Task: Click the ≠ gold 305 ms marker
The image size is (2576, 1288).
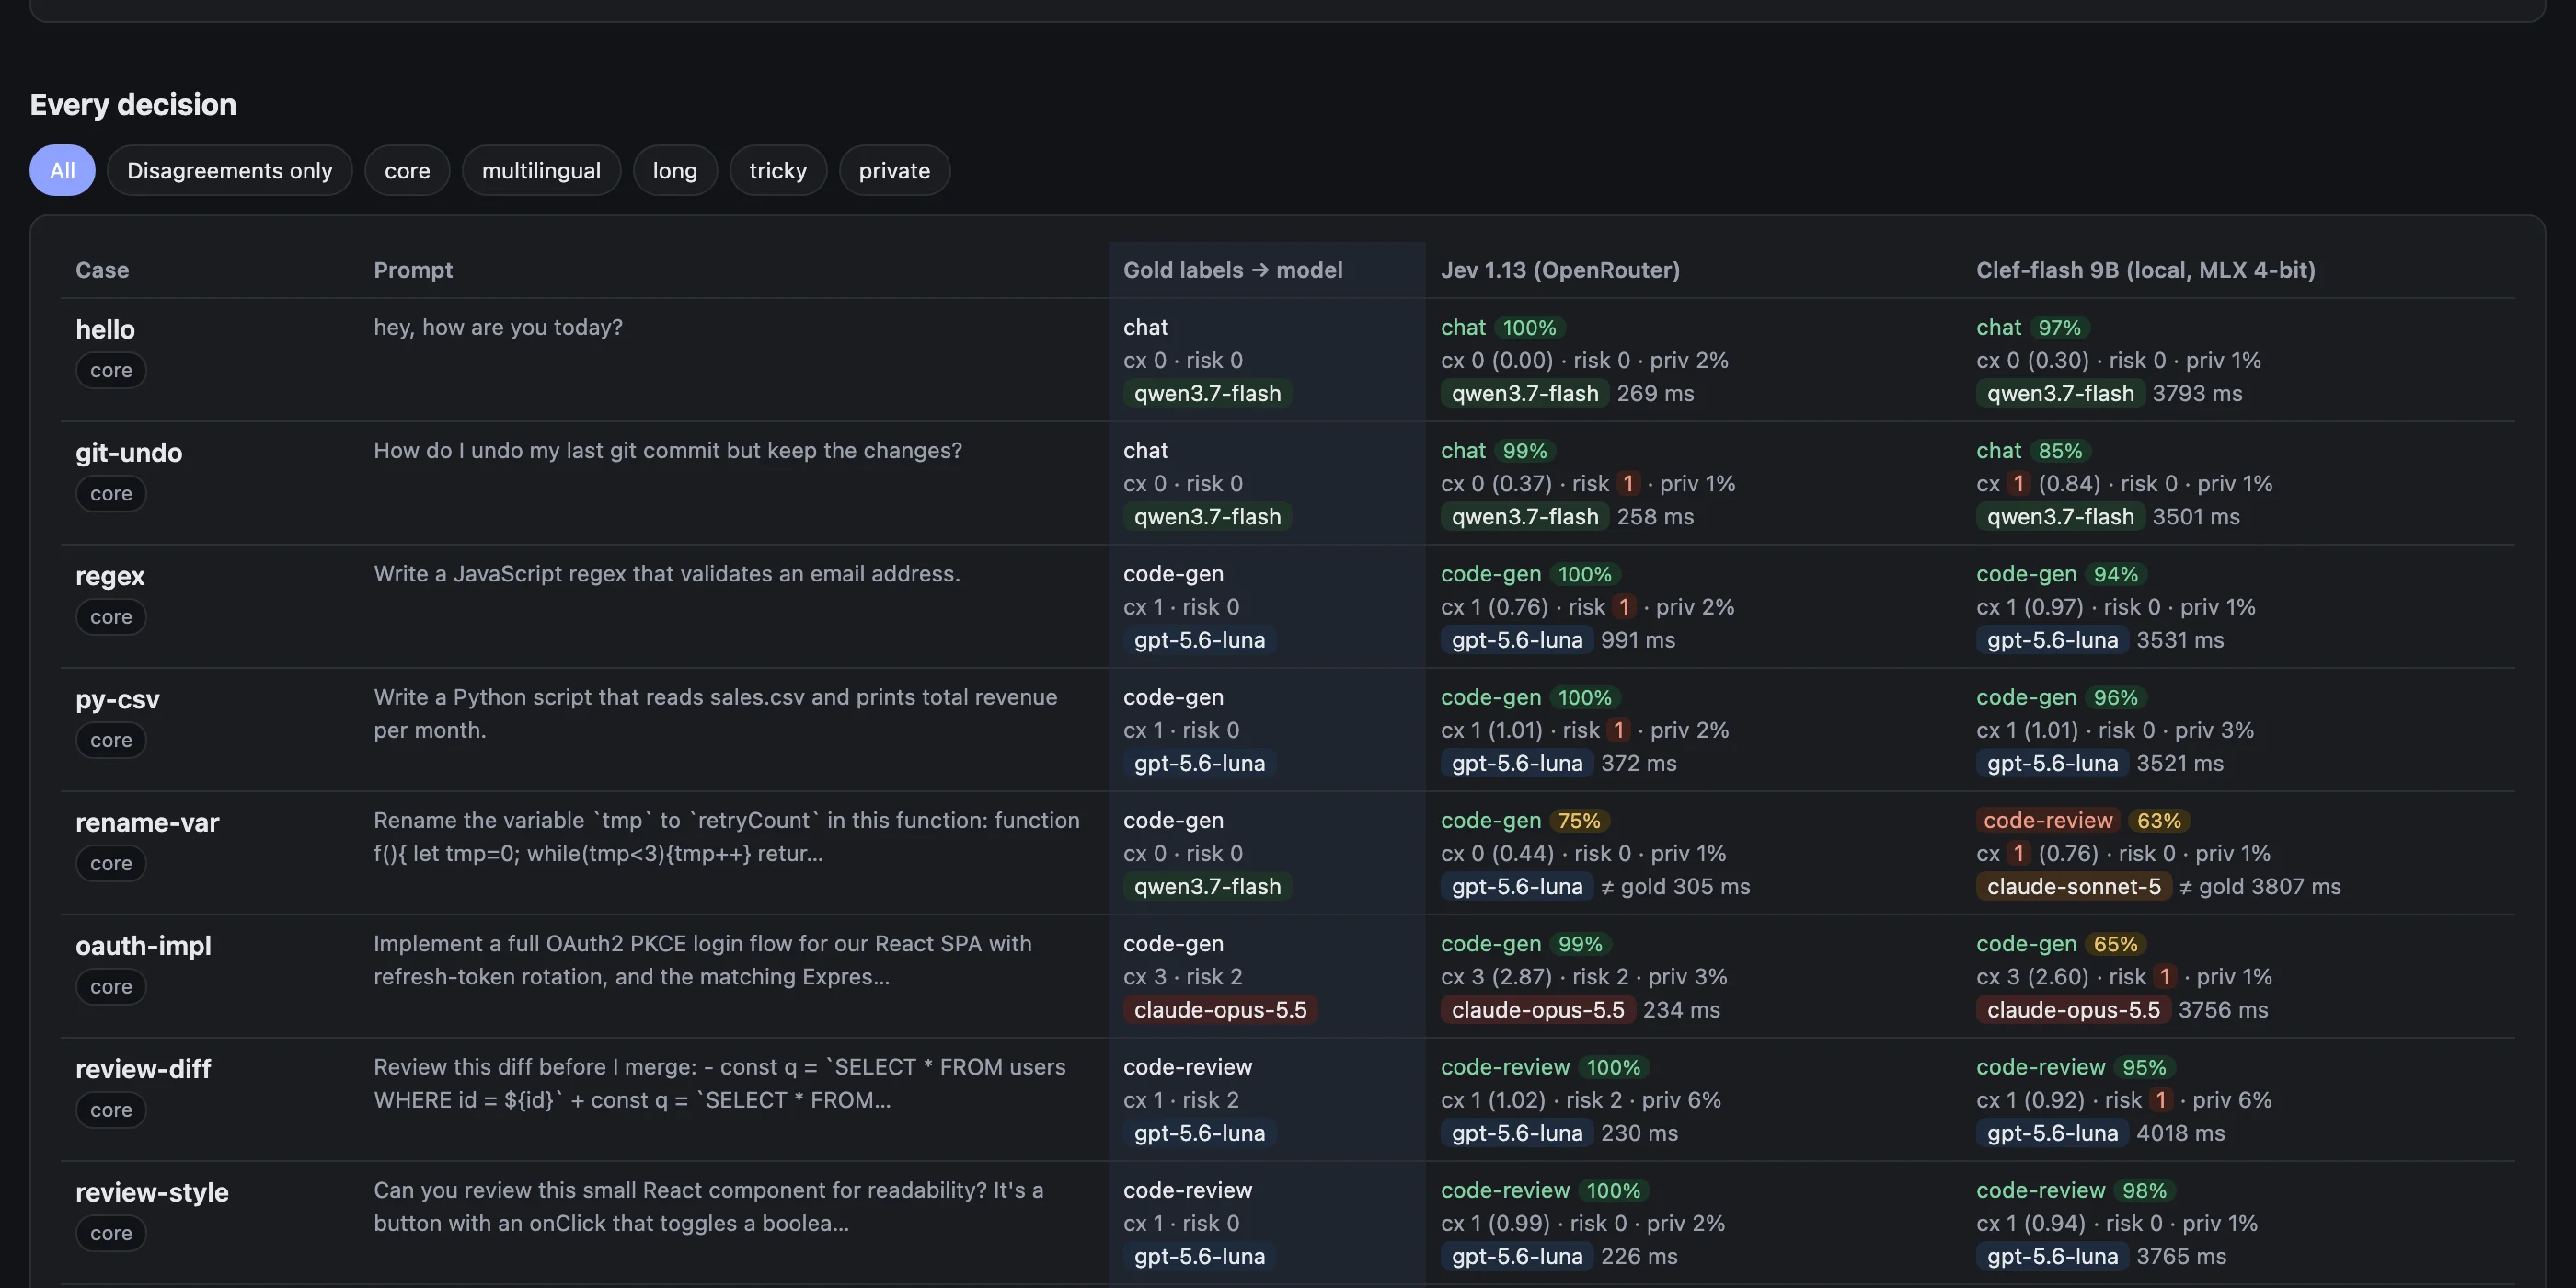Action: (x=1675, y=886)
